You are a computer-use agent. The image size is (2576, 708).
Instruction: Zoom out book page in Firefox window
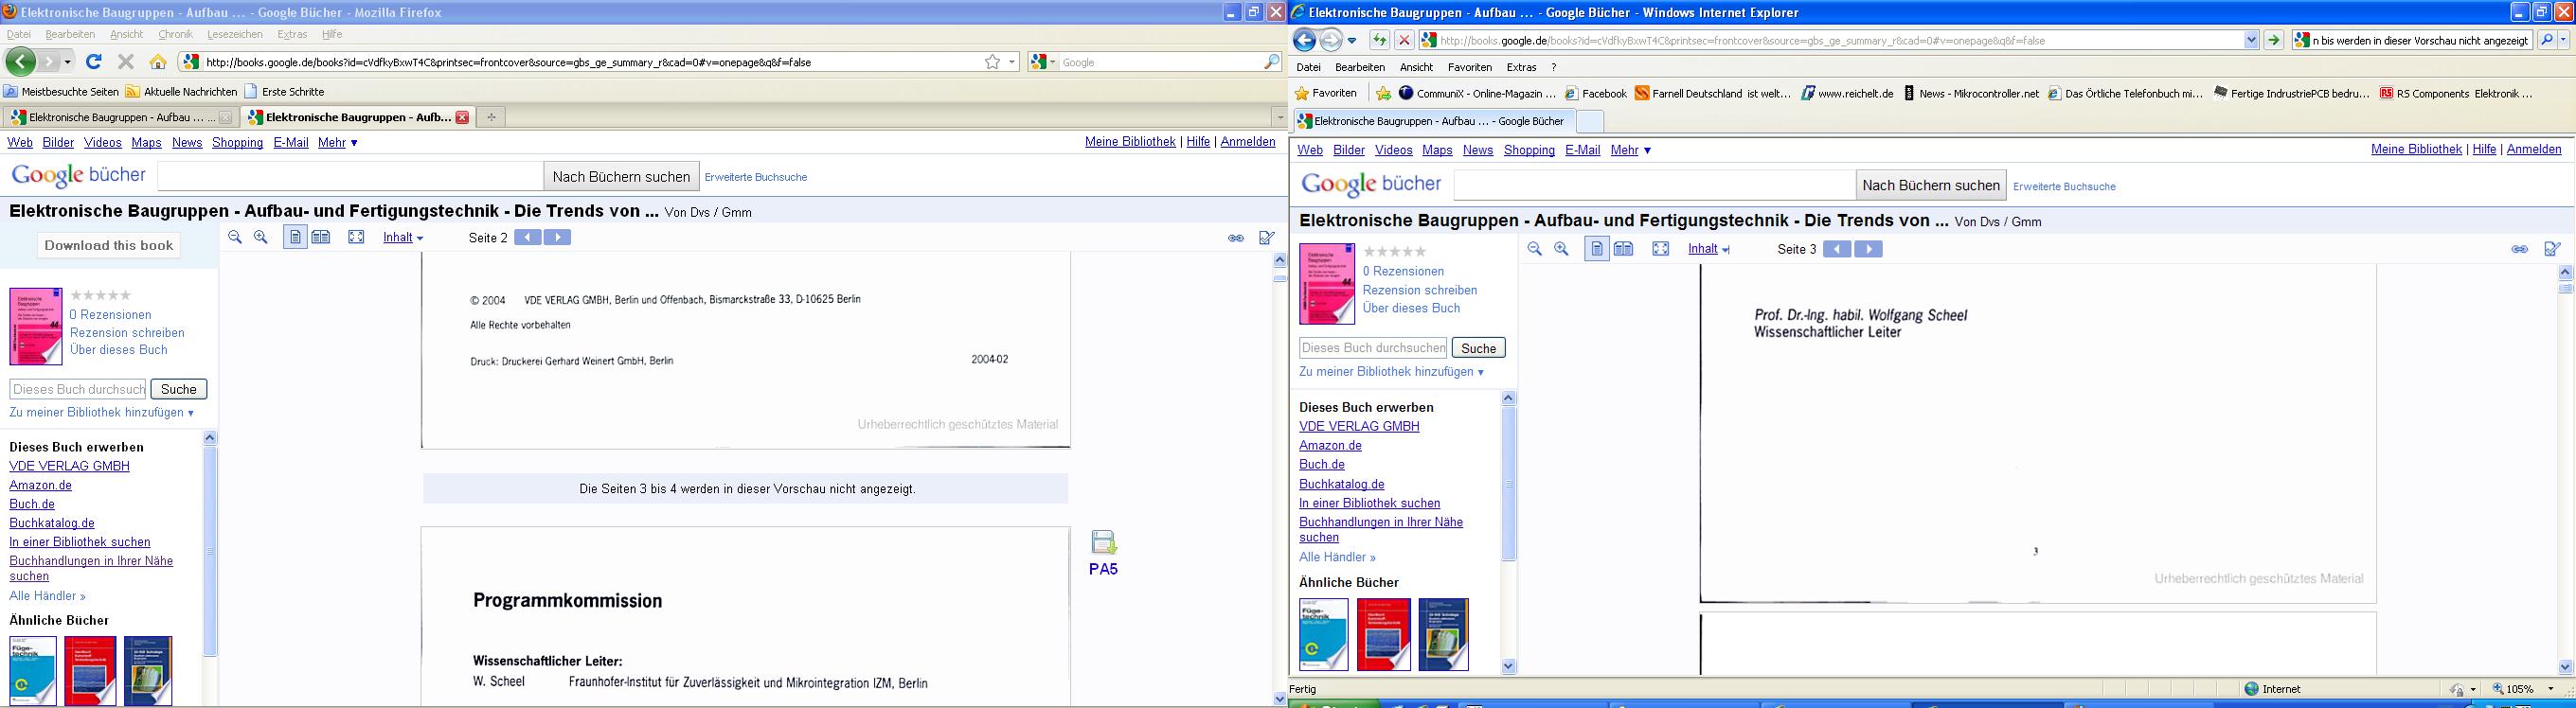click(235, 237)
